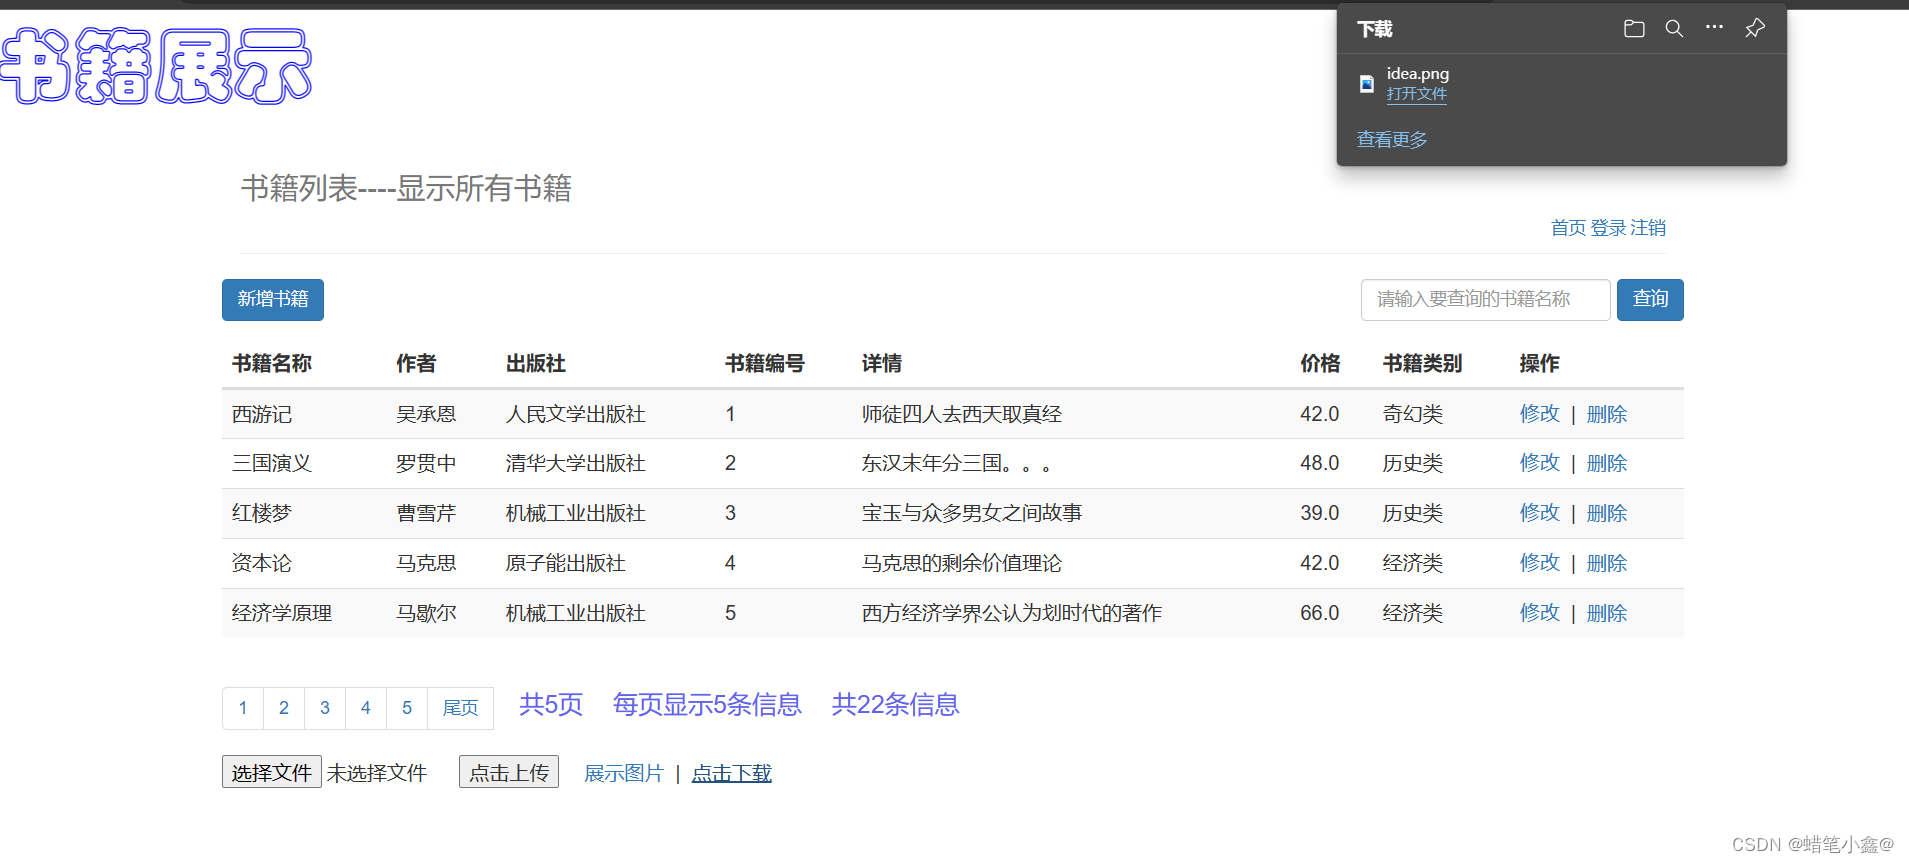The height and width of the screenshot is (863, 1909).
Task: Click 删除 for 经济学原理
Action: 1607,613
